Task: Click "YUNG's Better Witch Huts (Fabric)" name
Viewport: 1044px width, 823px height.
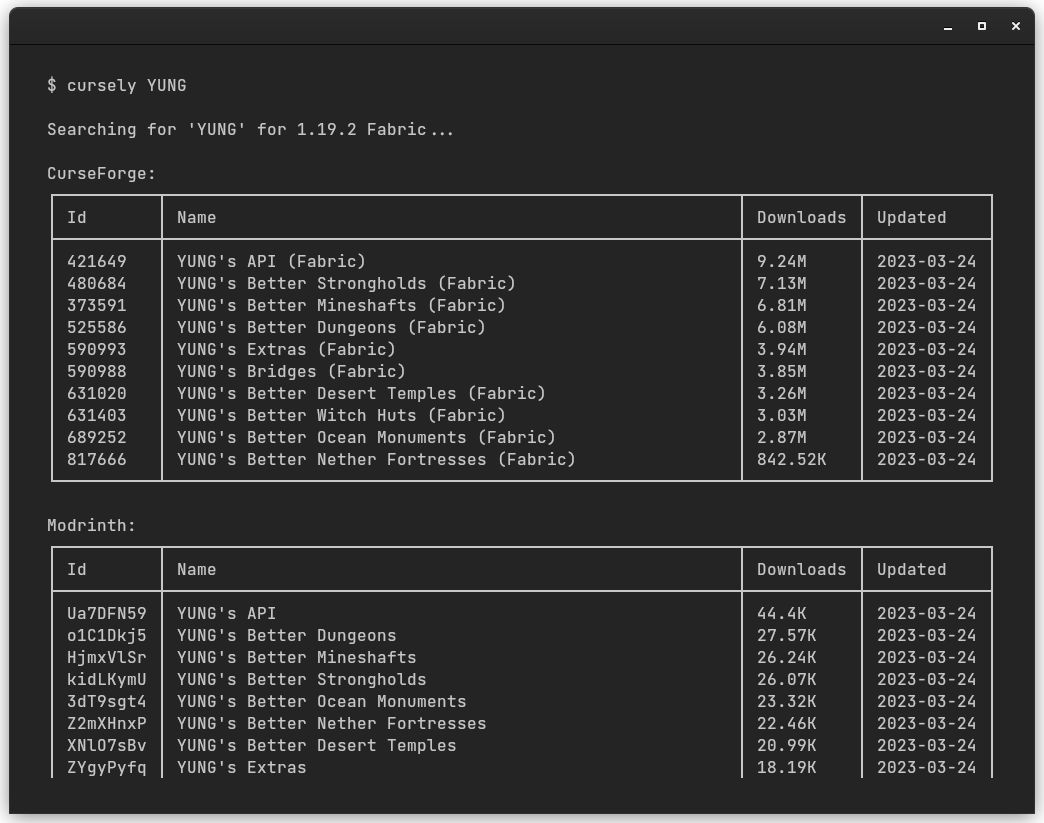Action: coord(342,415)
